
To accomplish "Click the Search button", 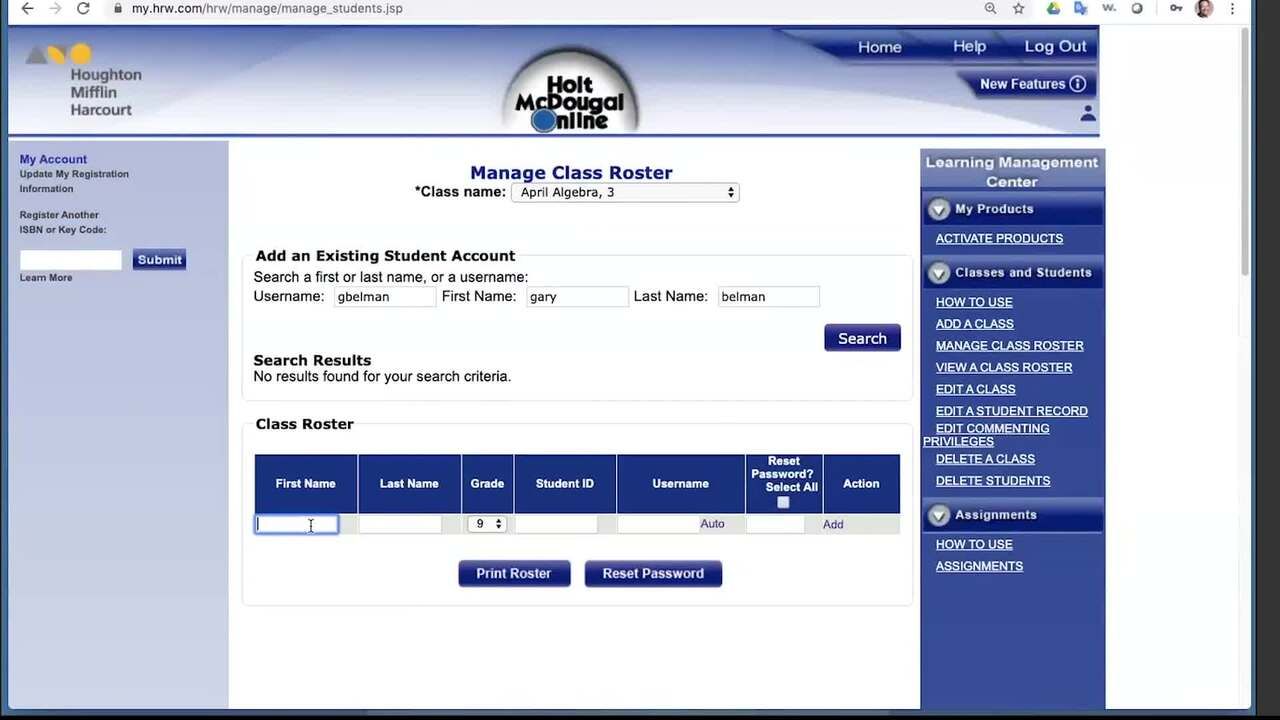I will (861, 338).
